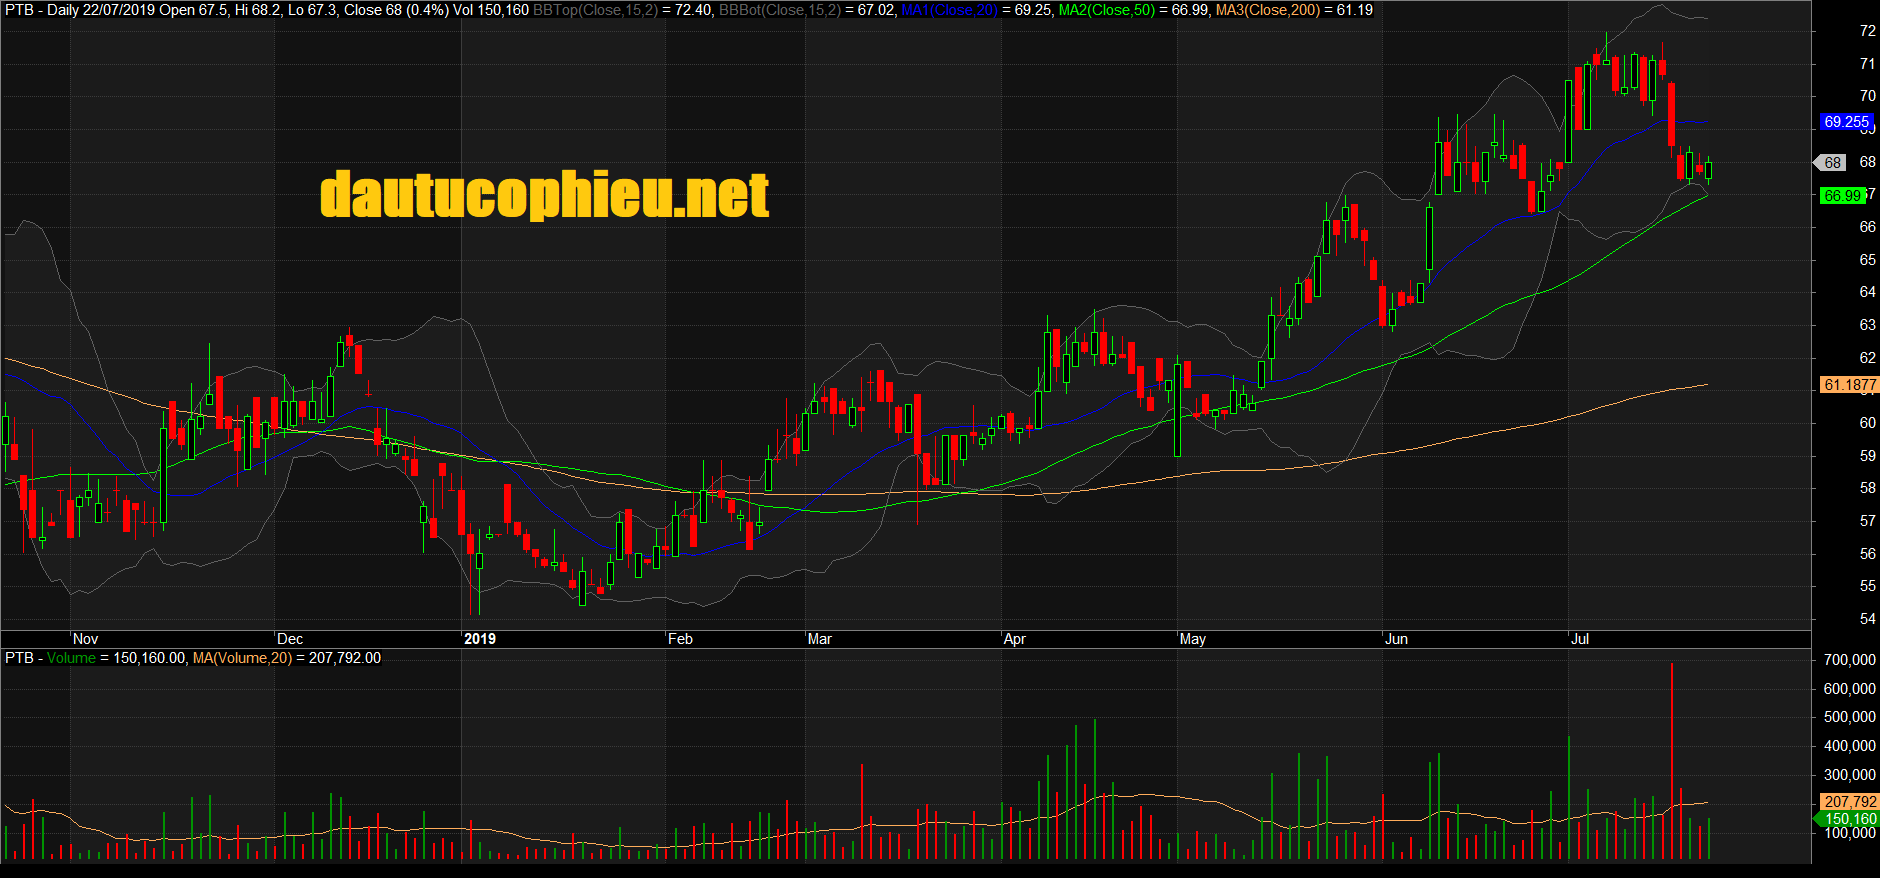Click the Jul label on time axis
1880x878 pixels.
(1580, 639)
